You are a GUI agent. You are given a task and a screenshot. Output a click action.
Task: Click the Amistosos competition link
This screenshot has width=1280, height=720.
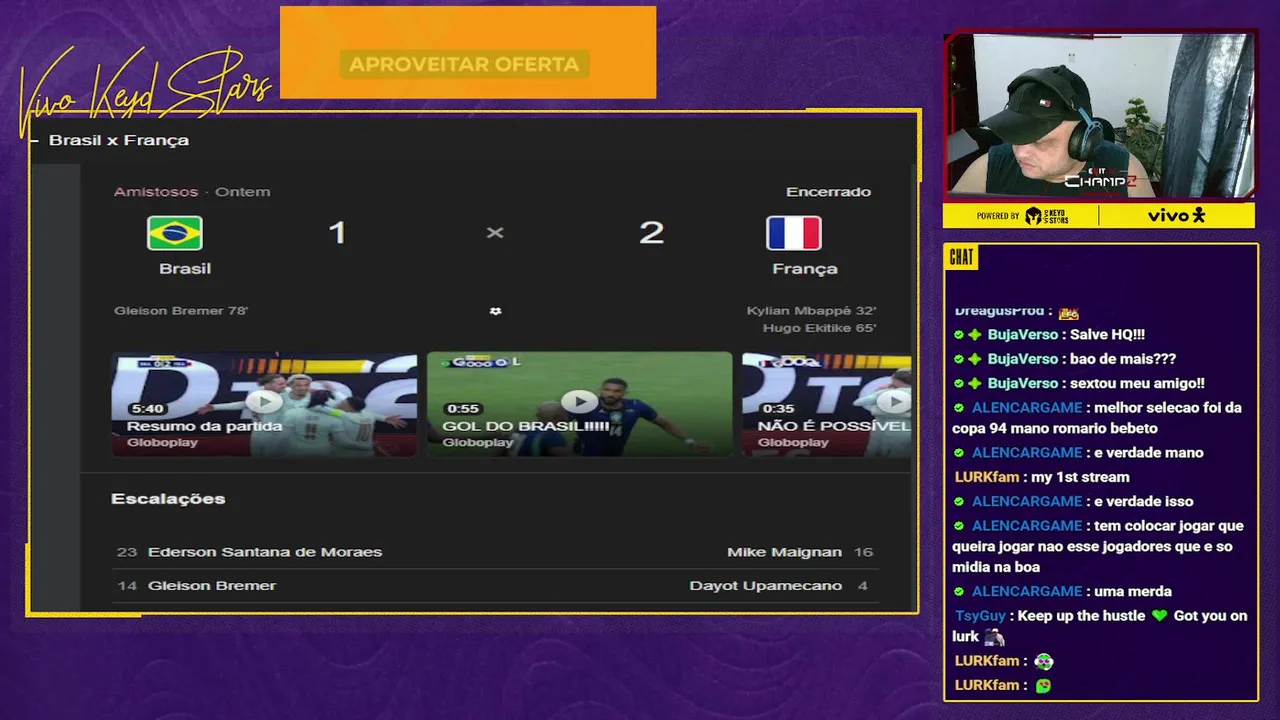point(156,192)
